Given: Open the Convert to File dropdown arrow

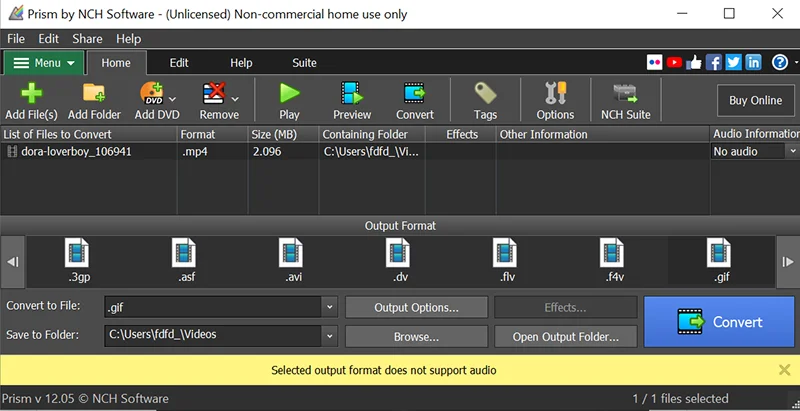Looking at the screenshot, I should pyautogui.click(x=330, y=307).
